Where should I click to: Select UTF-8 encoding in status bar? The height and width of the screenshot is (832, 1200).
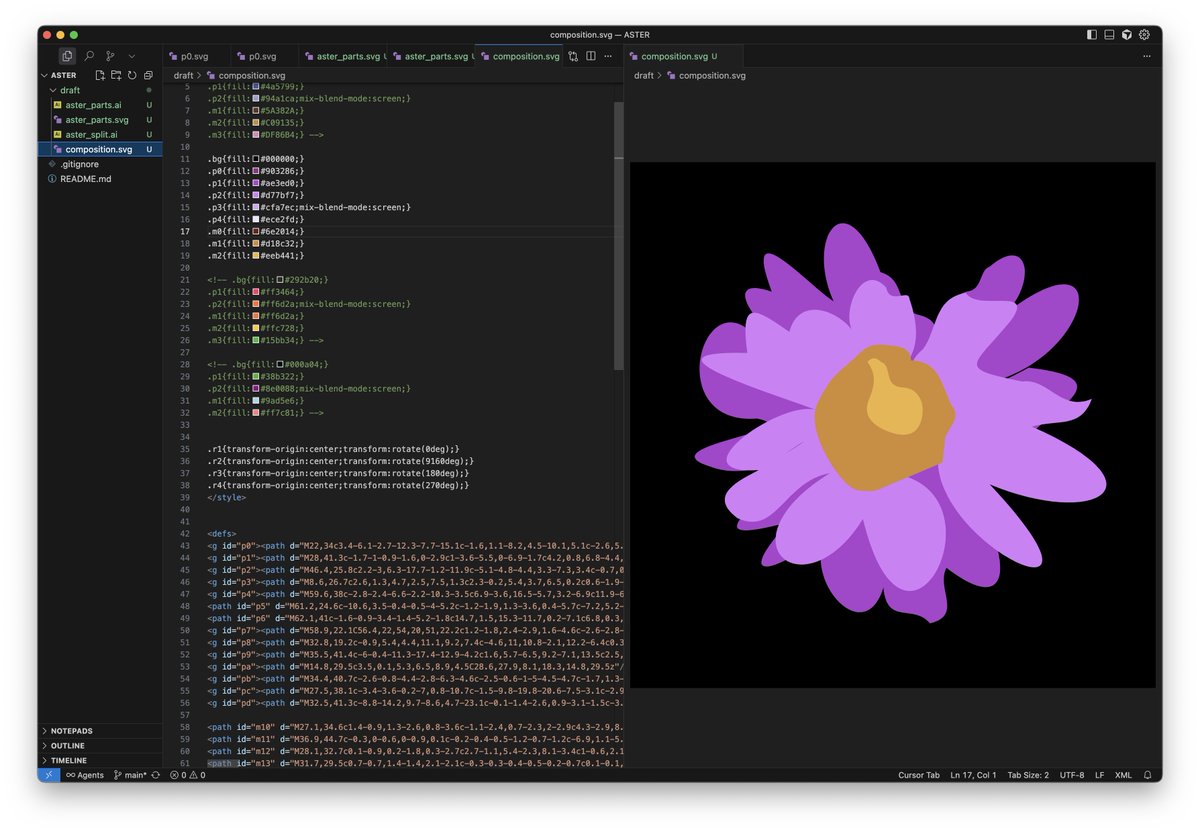[1071, 775]
